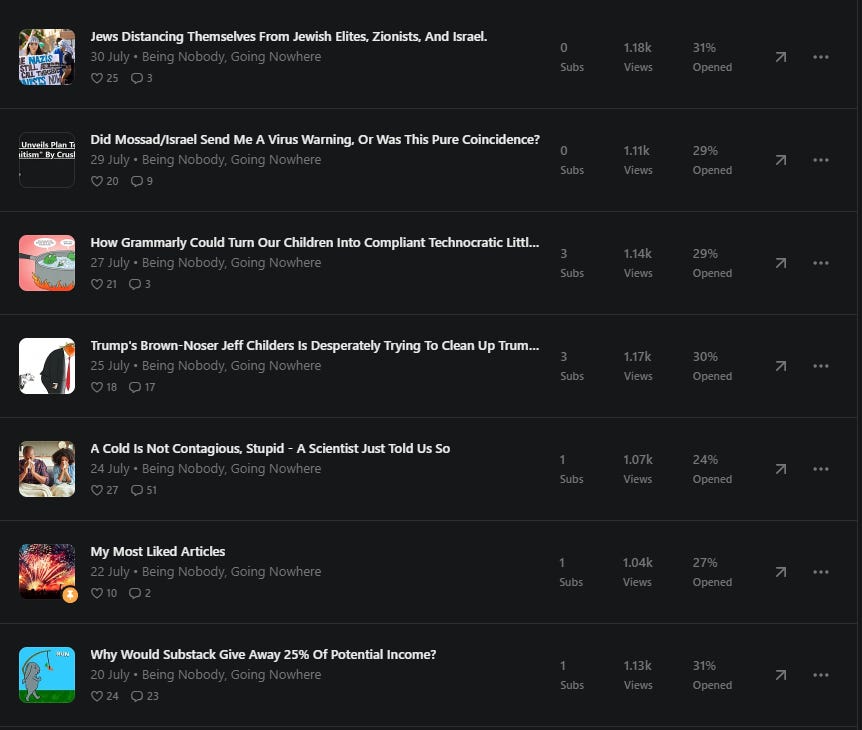Click share arrow for Mossad virus warning post
This screenshot has width=862, height=730.
point(781,160)
